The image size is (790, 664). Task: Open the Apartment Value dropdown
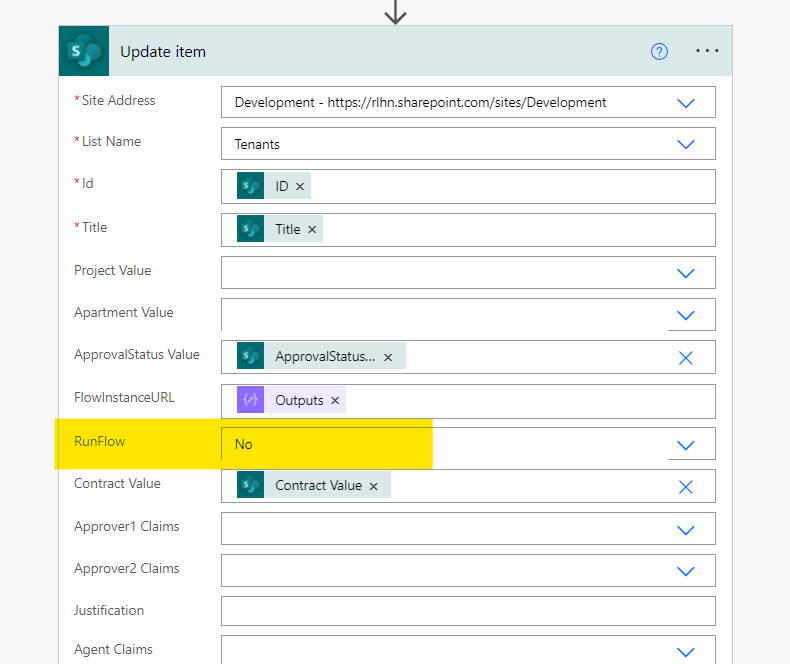pyautogui.click(x=686, y=315)
